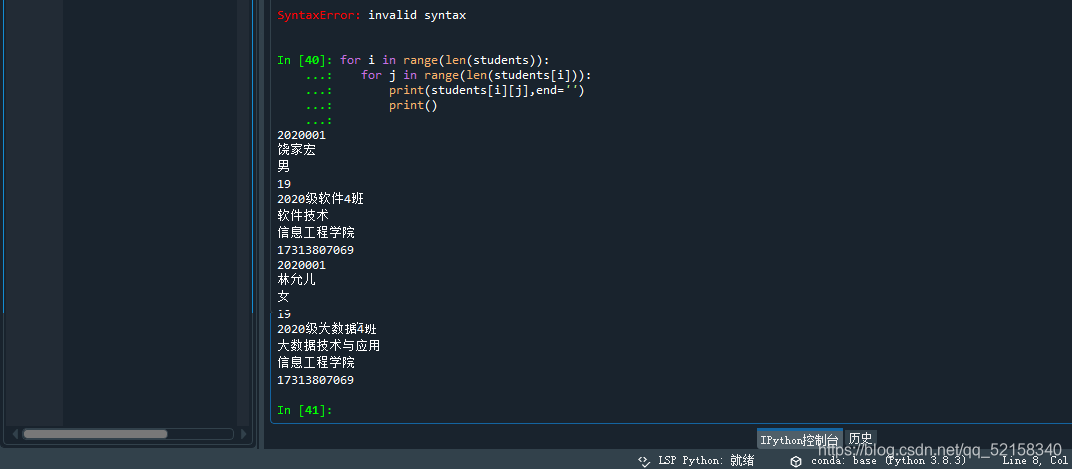
Task: Click the print(students[i][j],end='') line
Action: coord(487,90)
